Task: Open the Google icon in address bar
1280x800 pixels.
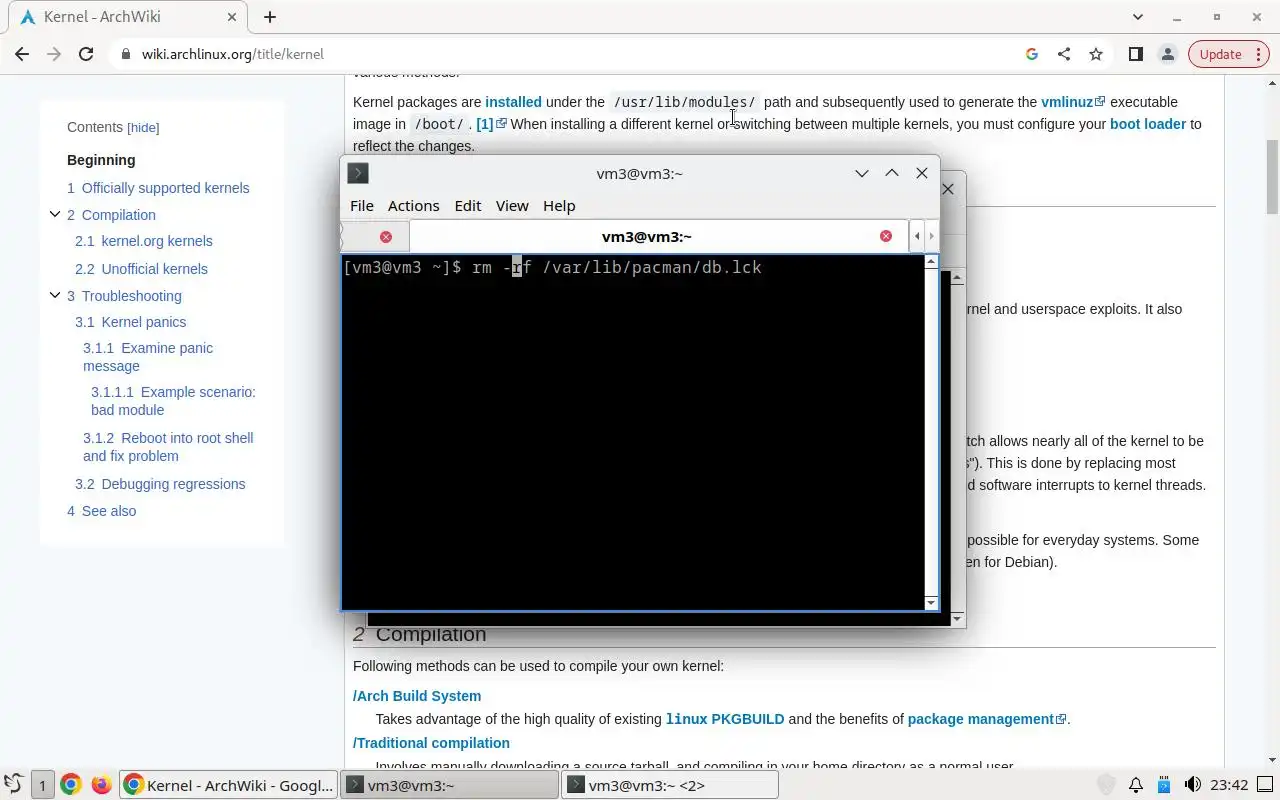Action: [1032, 54]
